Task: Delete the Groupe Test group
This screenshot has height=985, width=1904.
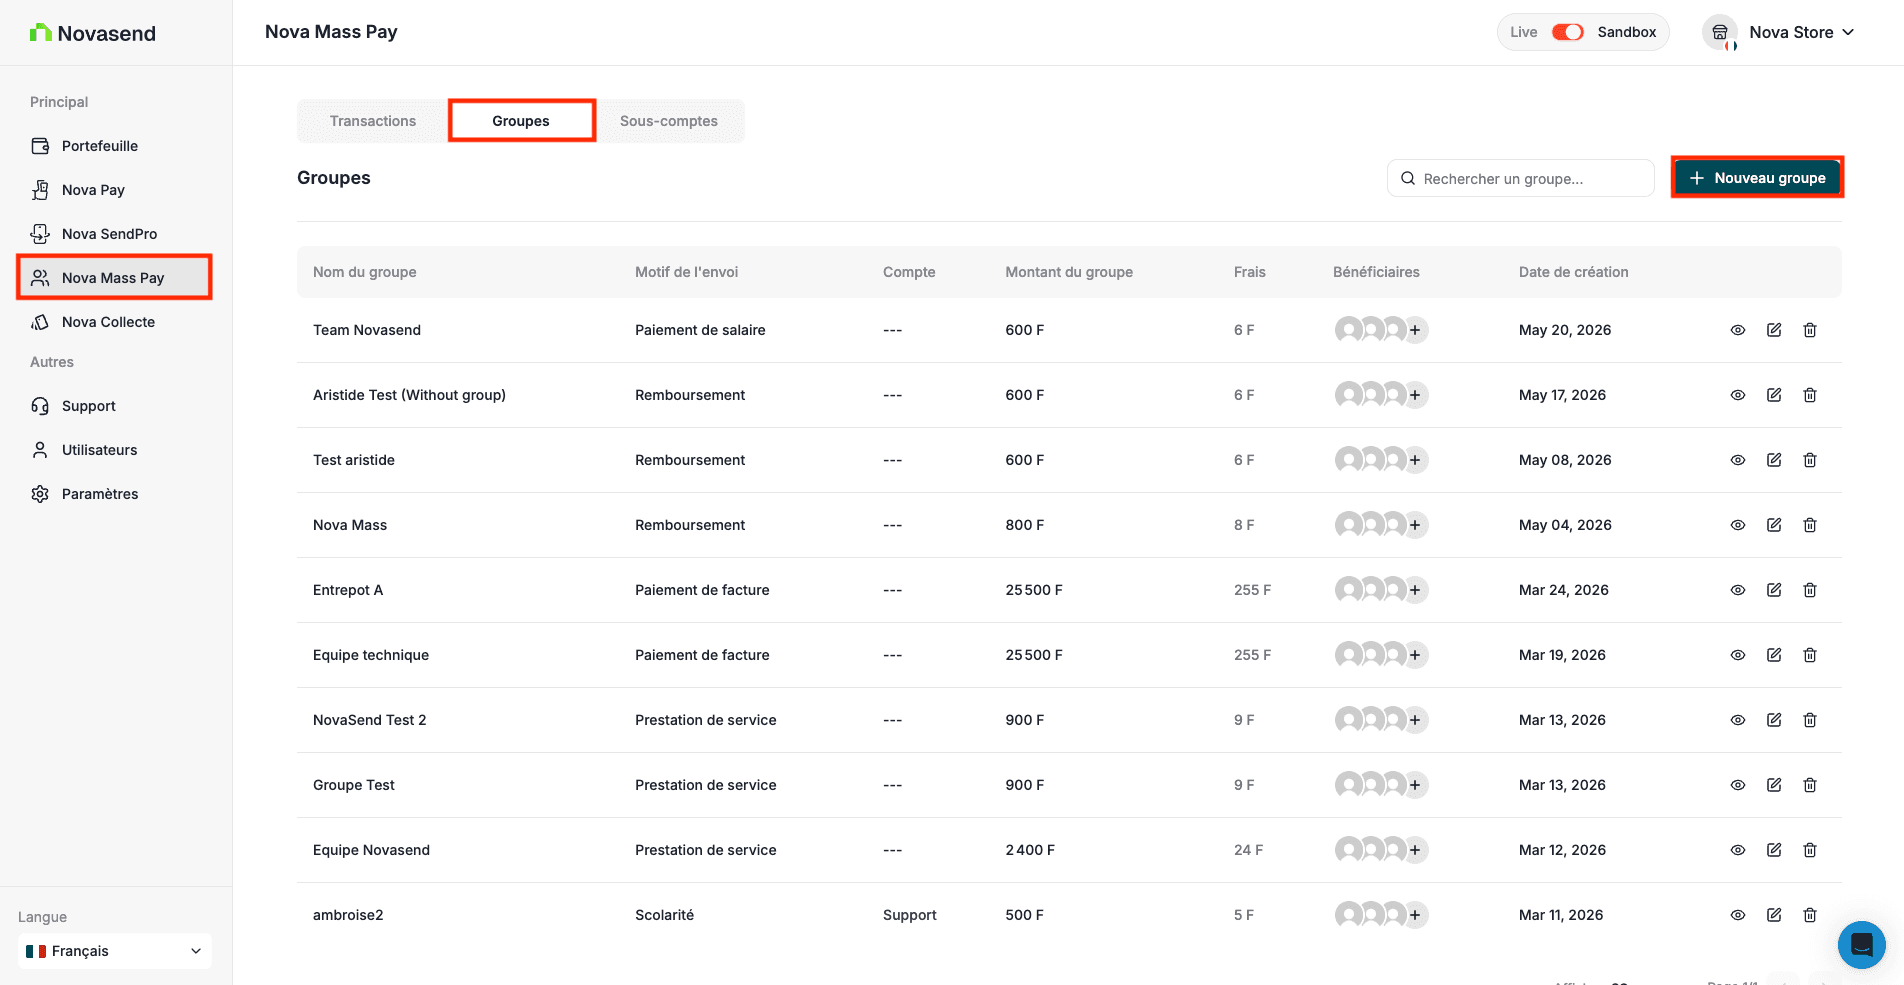Action: click(1810, 785)
